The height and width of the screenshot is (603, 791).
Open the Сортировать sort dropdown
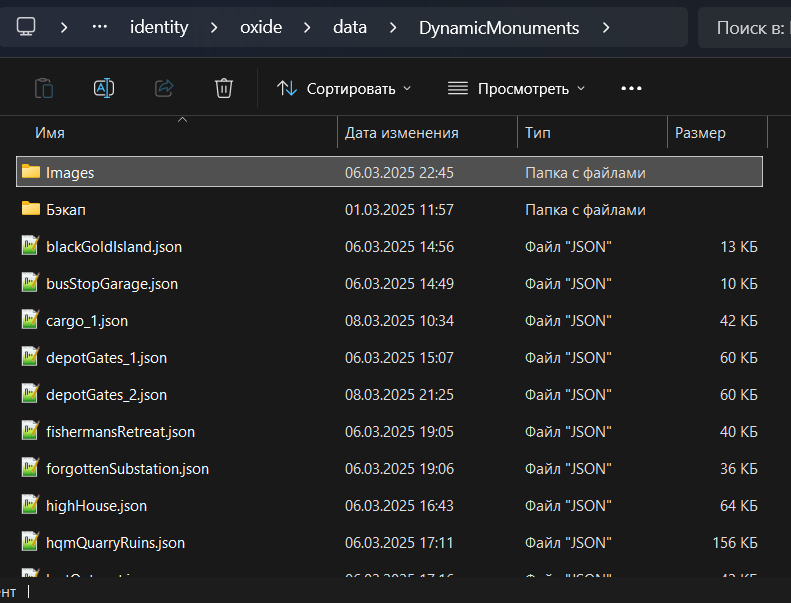[344, 88]
